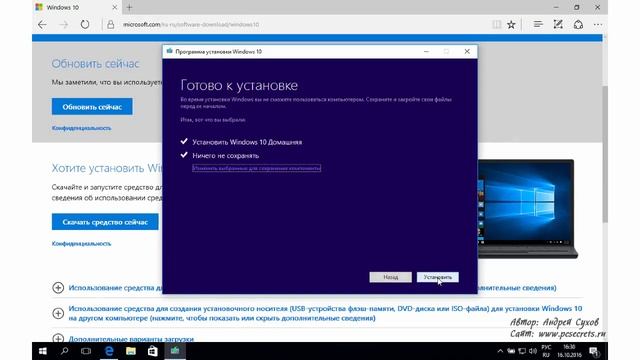Click the change components to keep link
640x360 pixels.
256,168
